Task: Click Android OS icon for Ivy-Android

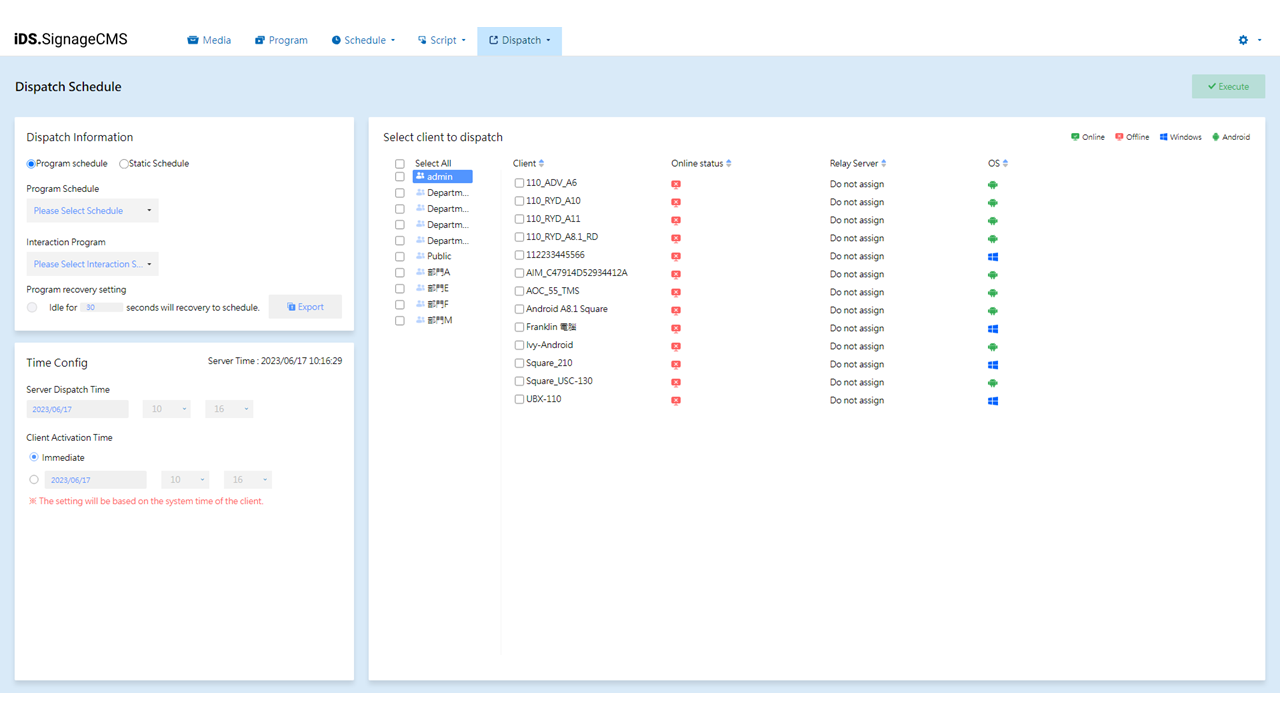Action: (993, 347)
